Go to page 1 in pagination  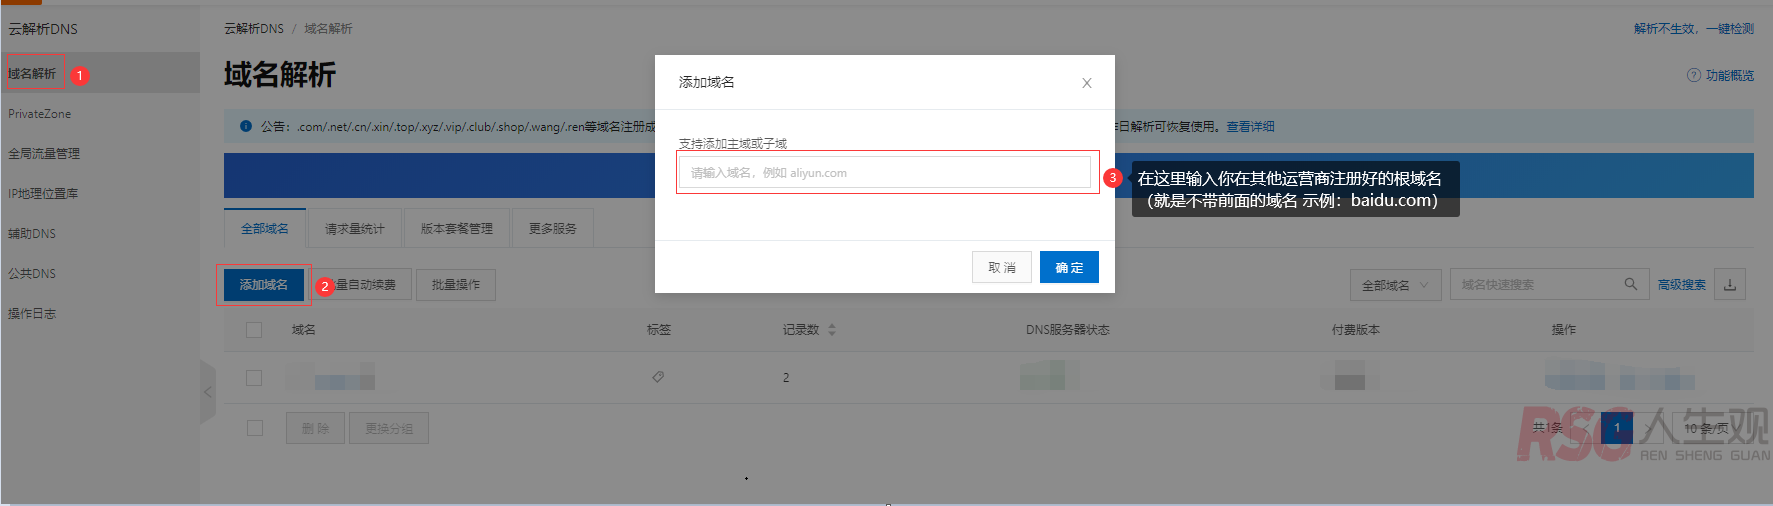point(1617,428)
